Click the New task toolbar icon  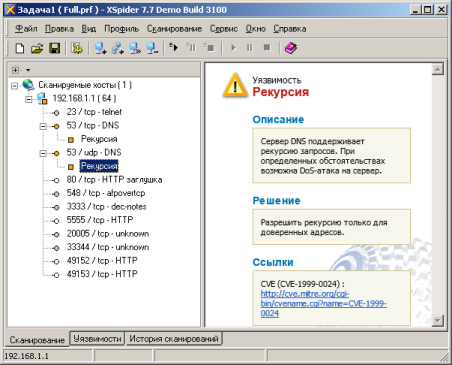(20, 48)
